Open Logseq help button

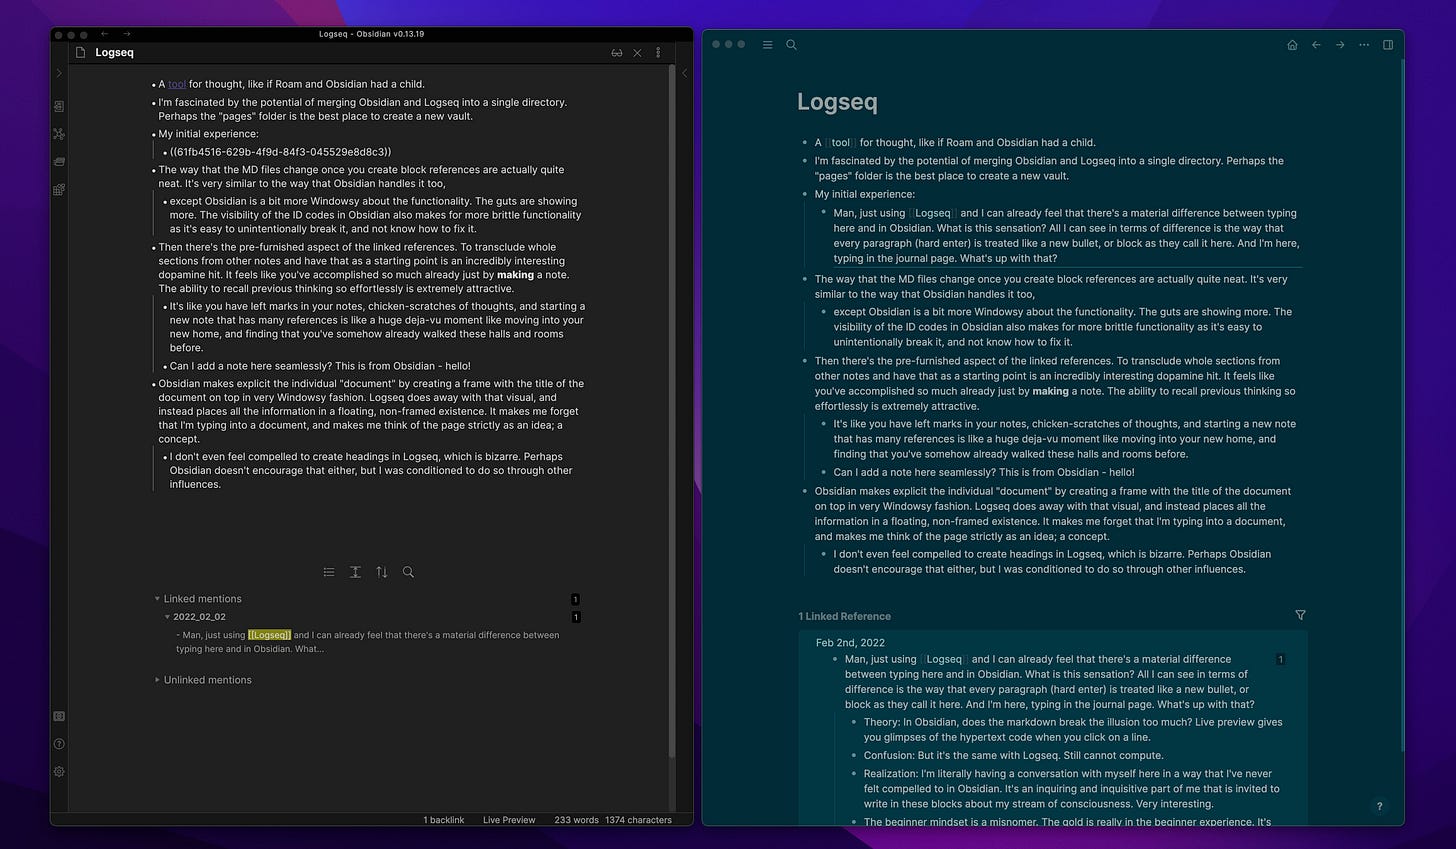tap(1379, 806)
